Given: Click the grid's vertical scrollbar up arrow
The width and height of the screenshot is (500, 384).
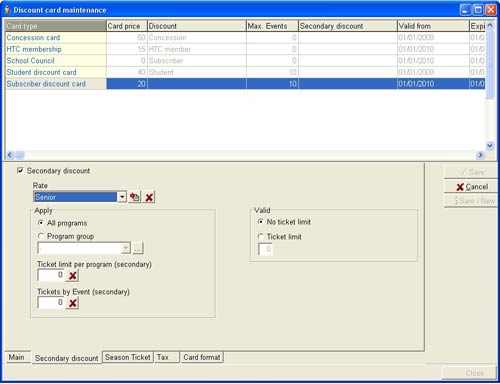Looking at the screenshot, I should [x=490, y=25].
